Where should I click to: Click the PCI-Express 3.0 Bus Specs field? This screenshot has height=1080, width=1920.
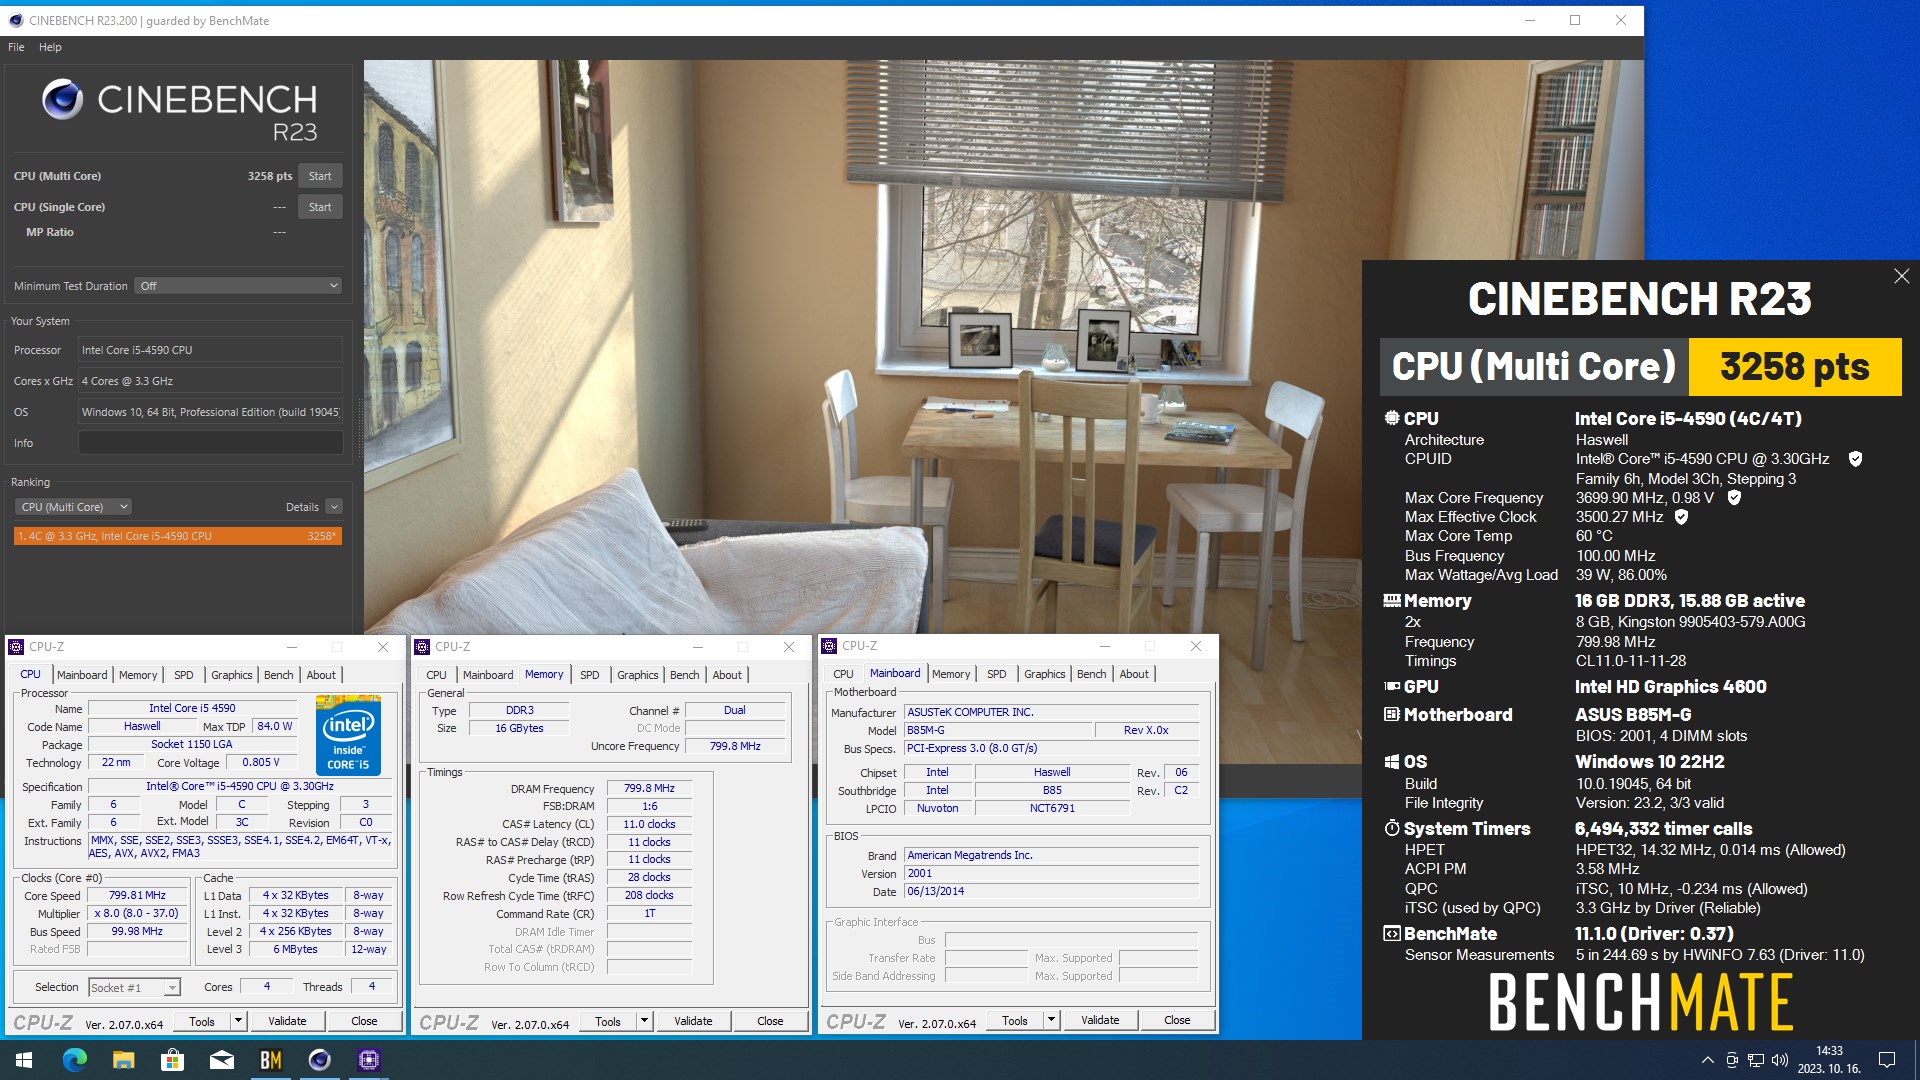pyautogui.click(x=1051, y=748)
